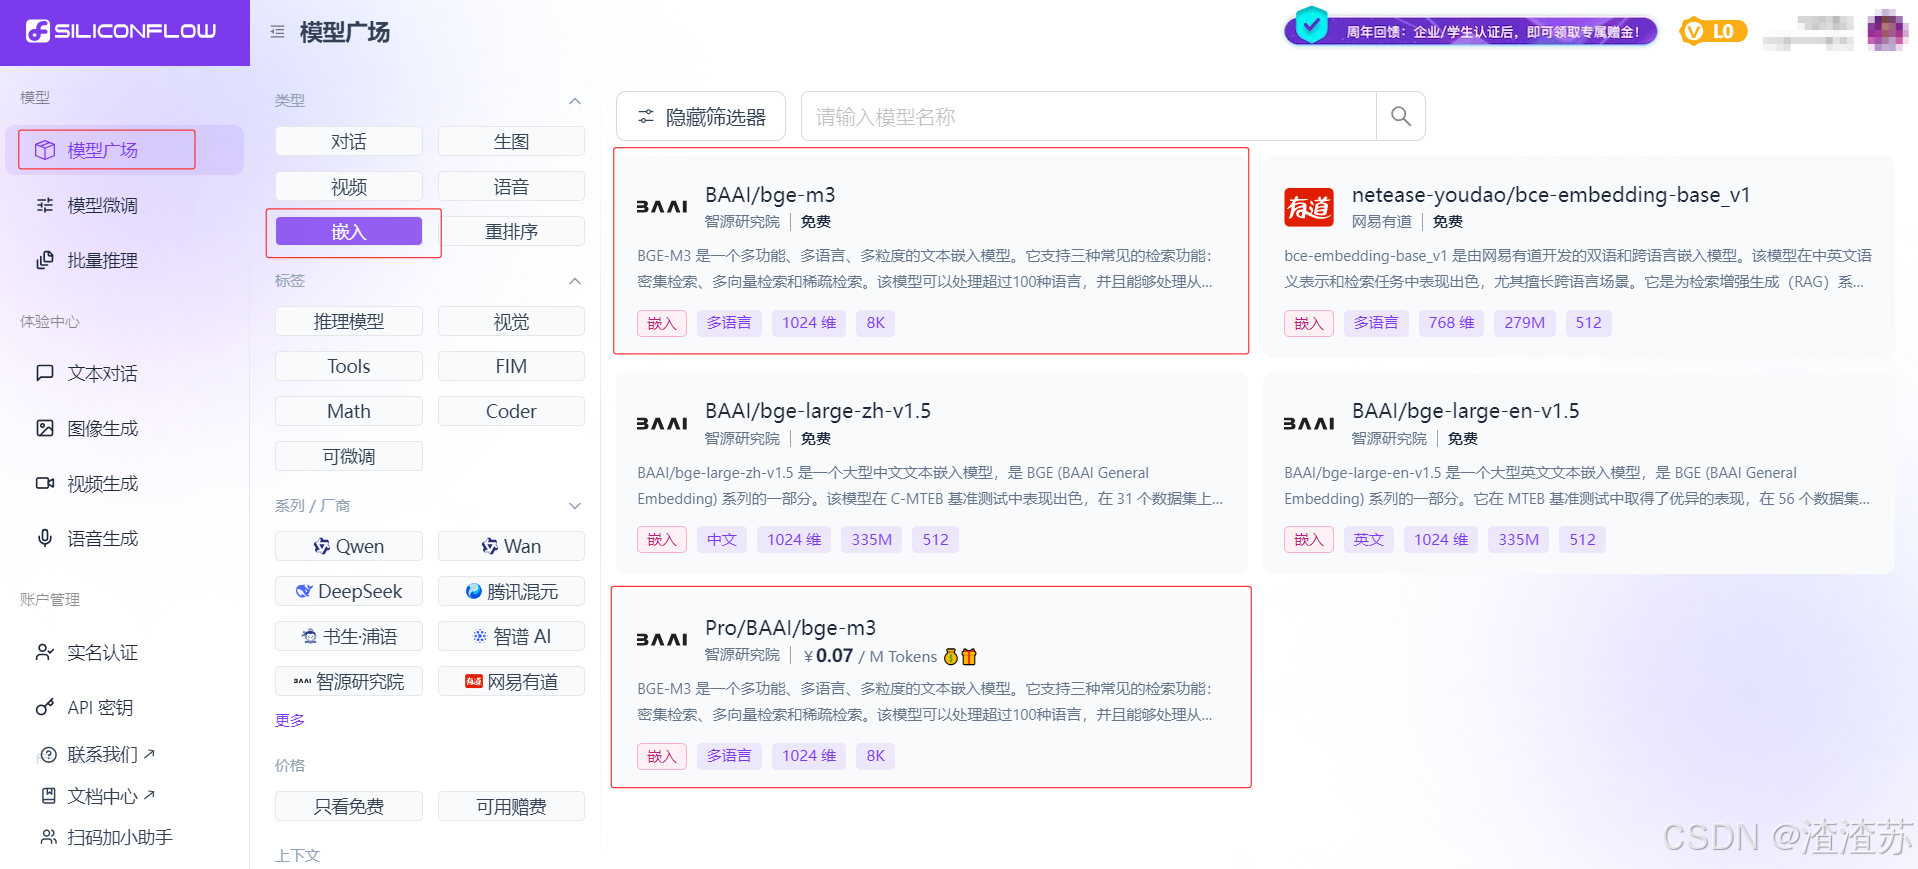Screen dimensions: 1918x869
Task: Deselect the 嵌入 type filter
Action: point(349,231)
